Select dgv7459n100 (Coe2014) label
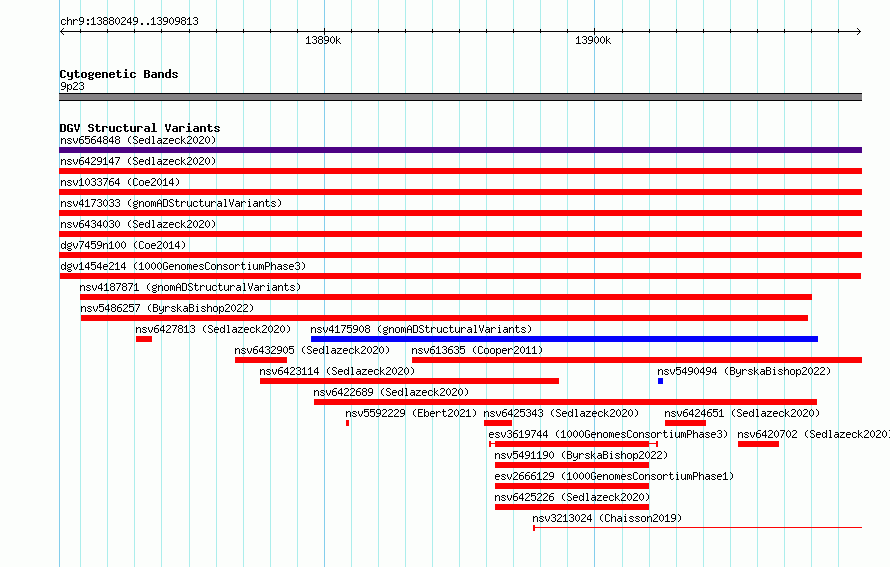This screenshot has width=890, height=567. 123,245
